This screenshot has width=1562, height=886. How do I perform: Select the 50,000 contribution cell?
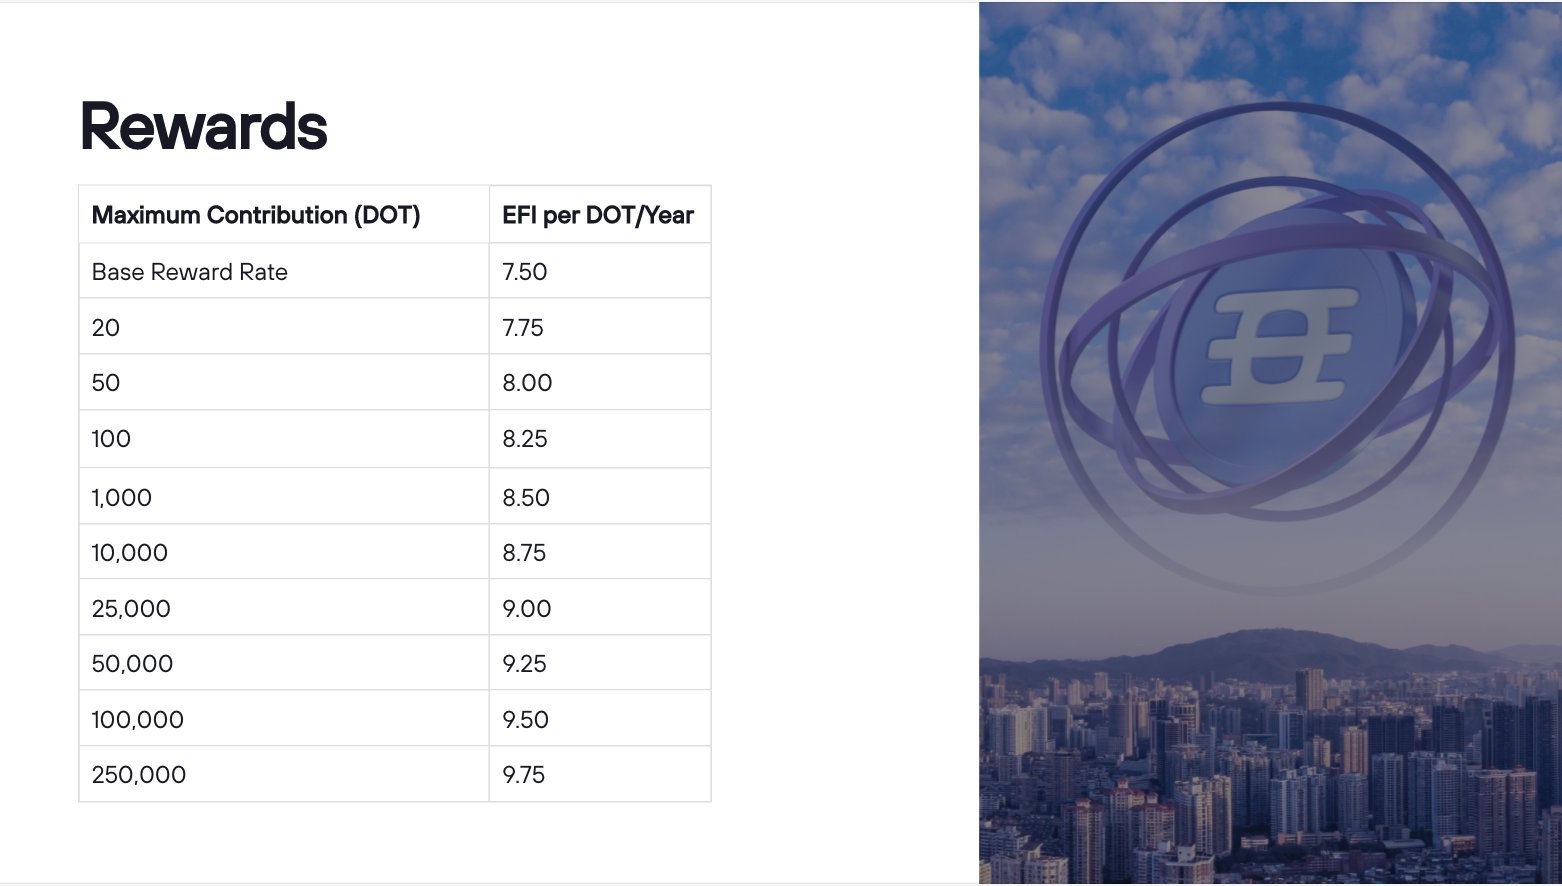284,662
